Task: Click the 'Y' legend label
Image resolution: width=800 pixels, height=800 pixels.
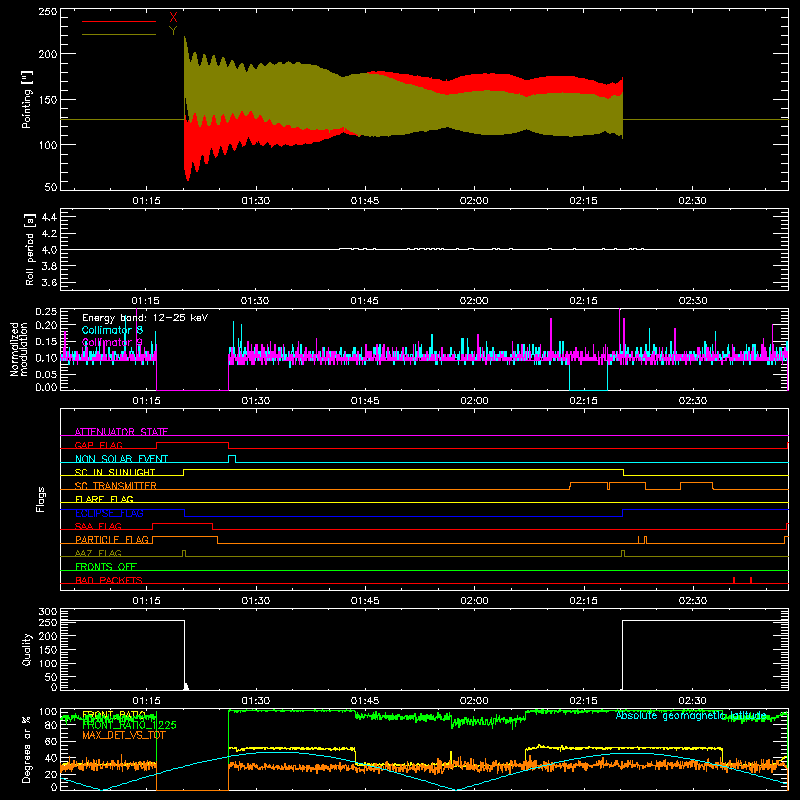Action: [173, 31]
